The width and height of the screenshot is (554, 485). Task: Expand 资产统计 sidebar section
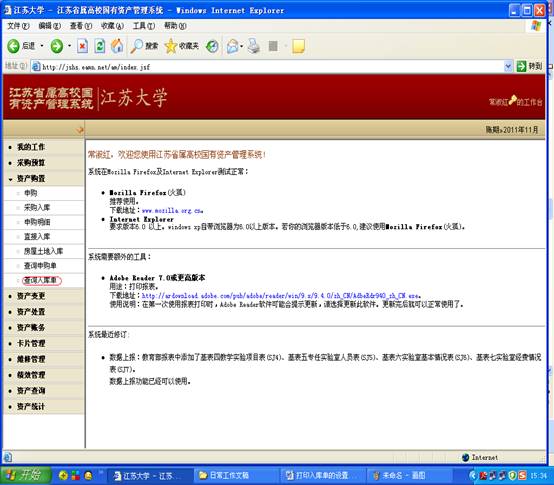[x=31, y=407]
